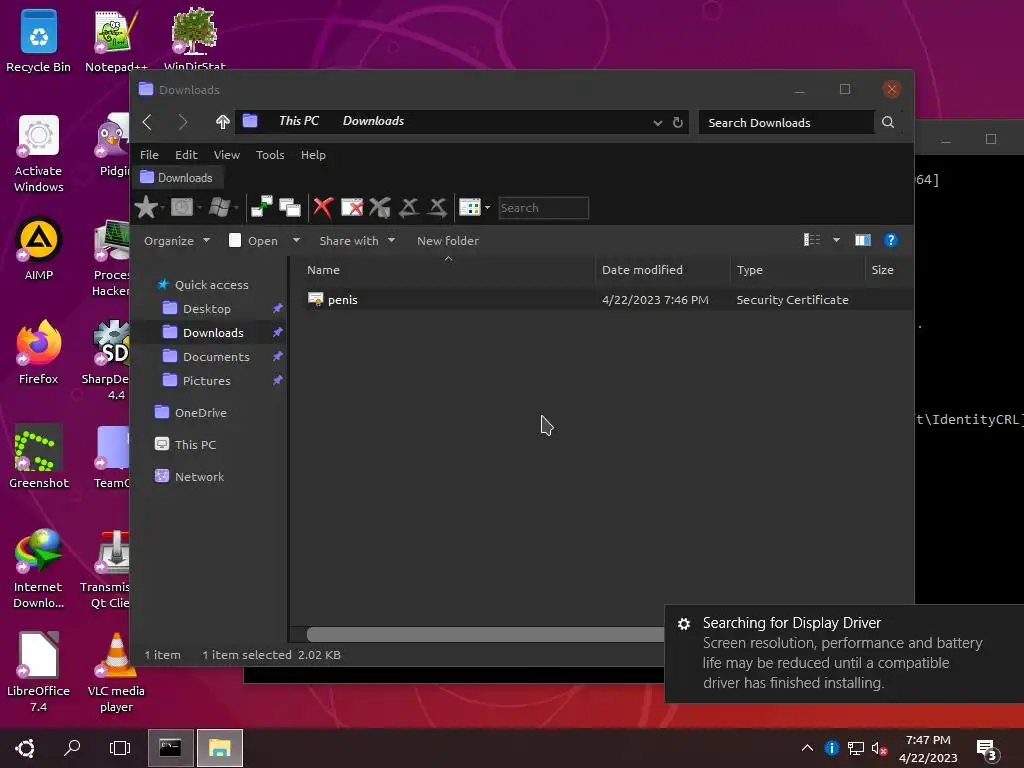Image resolution: width=1024 pixels, height=768 pixels.
Task: Click the overlapping windows clone toolbar icon
Action: 290,207
